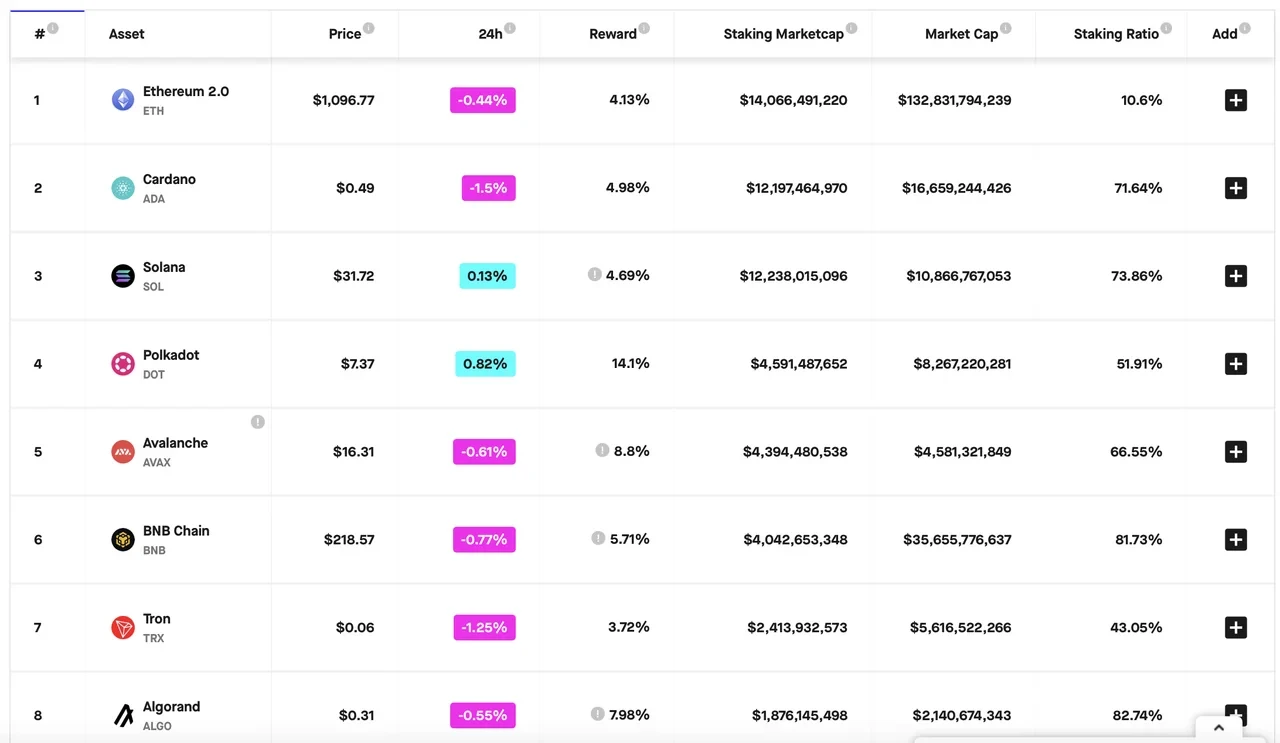Image resolution: width=1280 pixels, height=743 pixels.
Task: Sort by Staking Ratio column header
Action: [1116, 34]
